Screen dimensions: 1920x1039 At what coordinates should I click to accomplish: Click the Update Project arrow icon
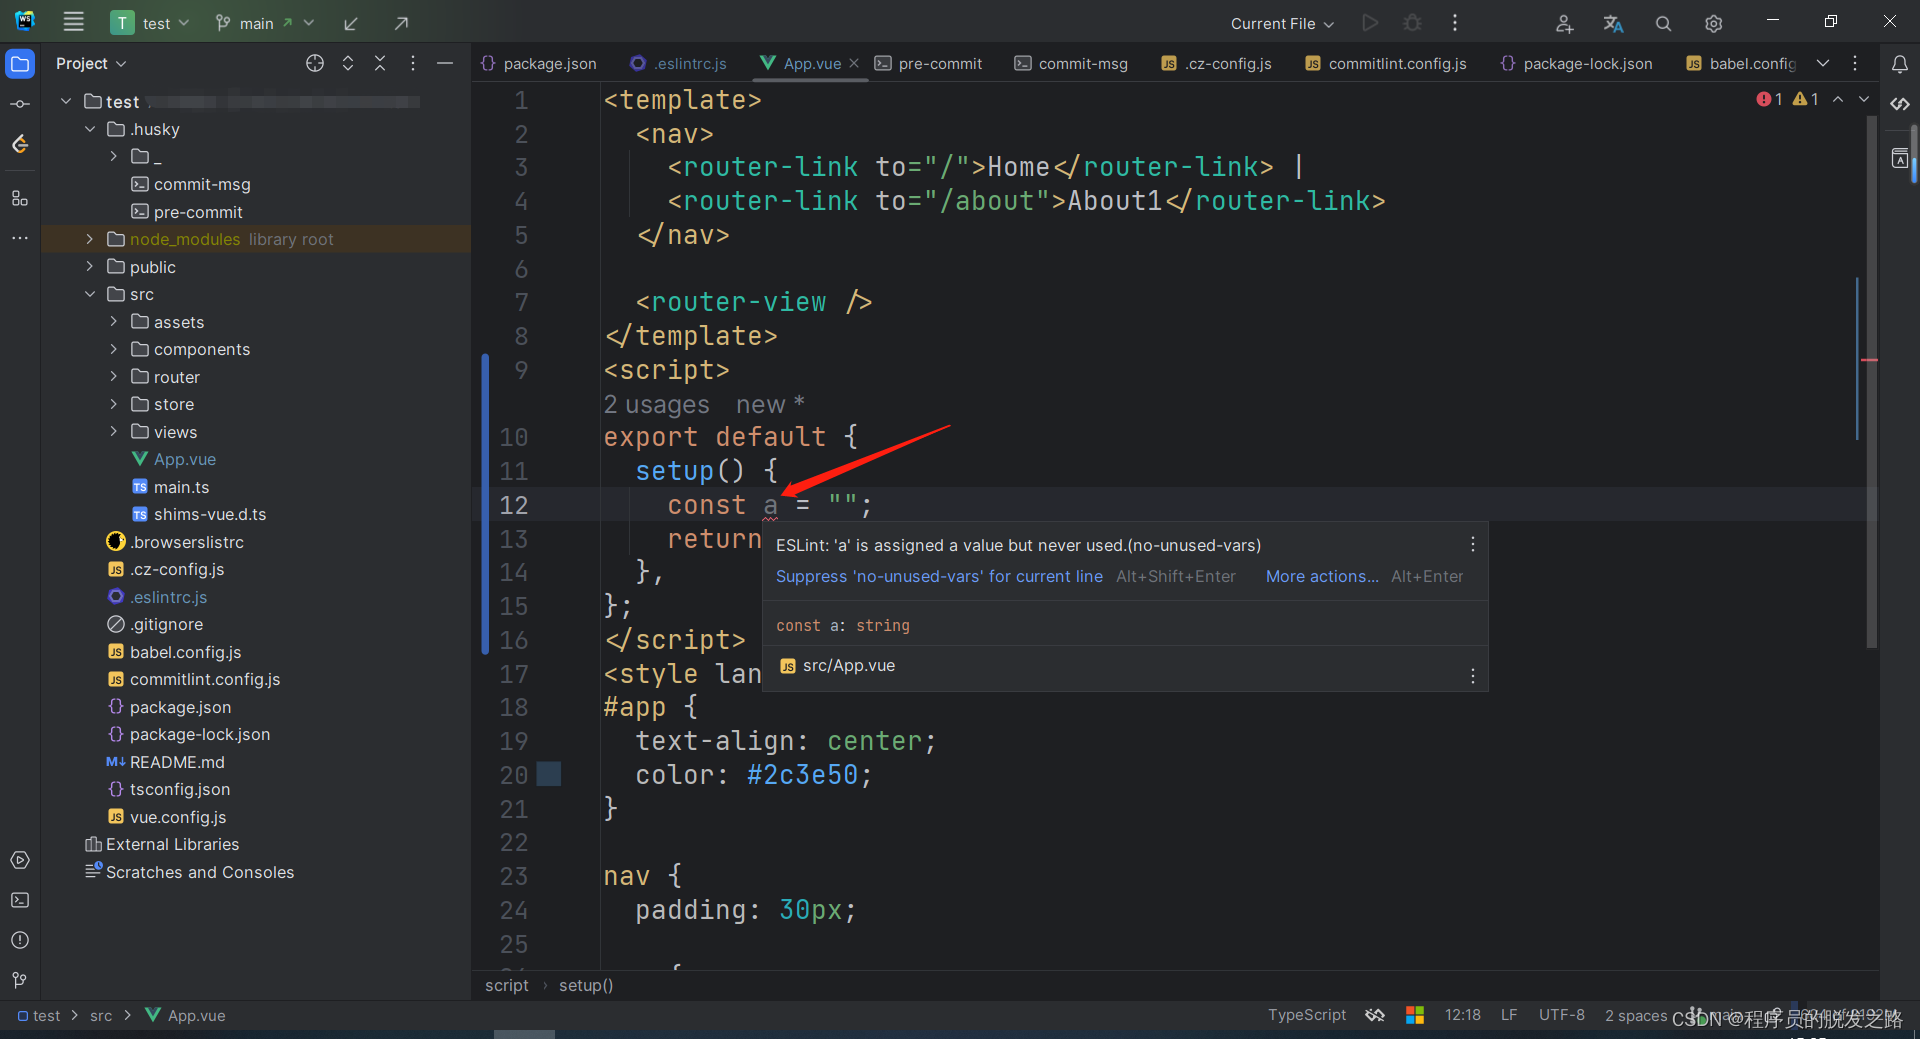tap(351, 23)
